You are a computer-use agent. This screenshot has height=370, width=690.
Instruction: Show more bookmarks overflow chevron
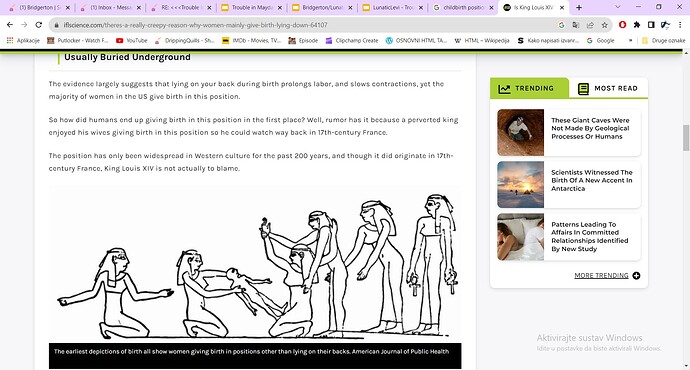pos(631,40)
